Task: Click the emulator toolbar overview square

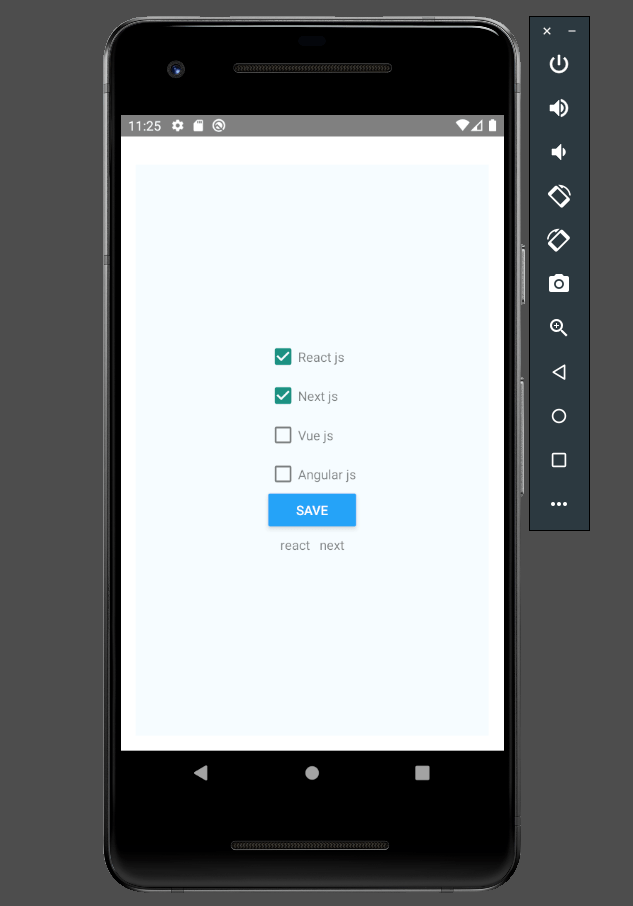Action: [558, 460]
